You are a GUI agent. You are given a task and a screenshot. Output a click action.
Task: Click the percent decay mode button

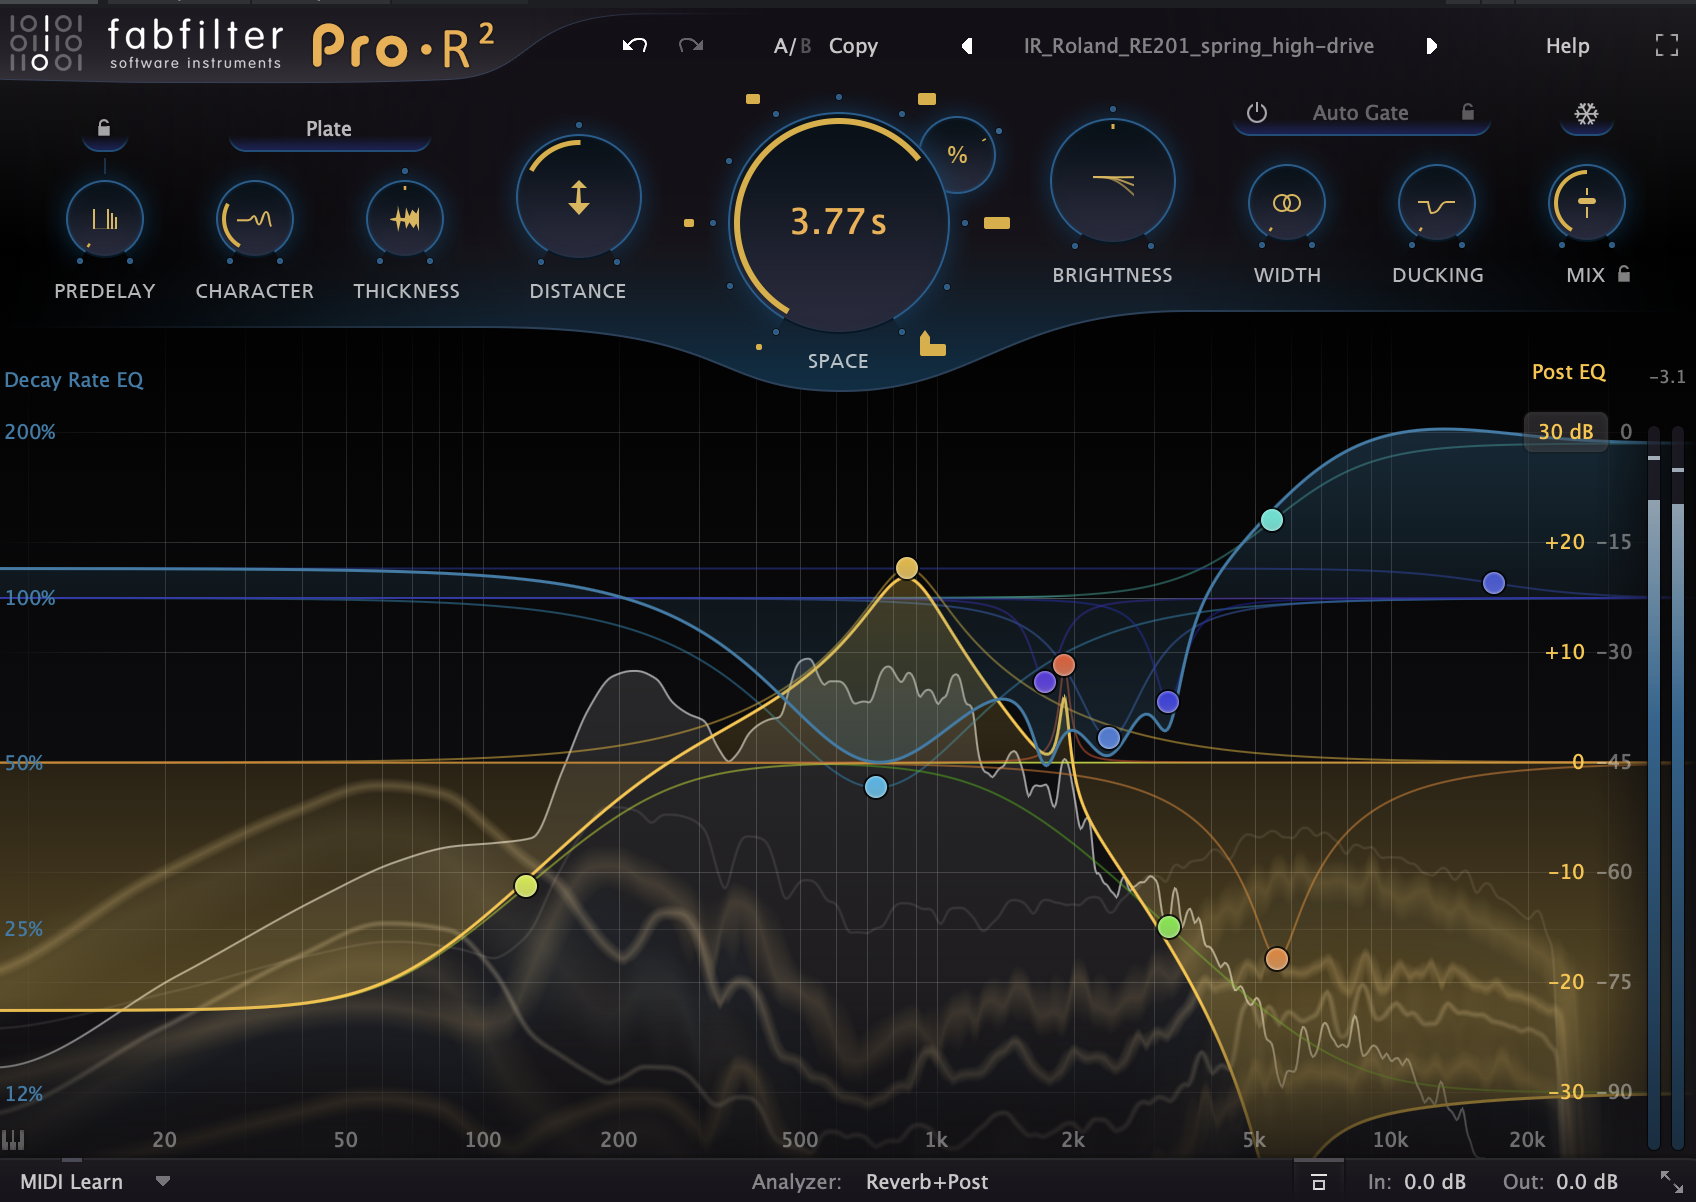(957, 155)
